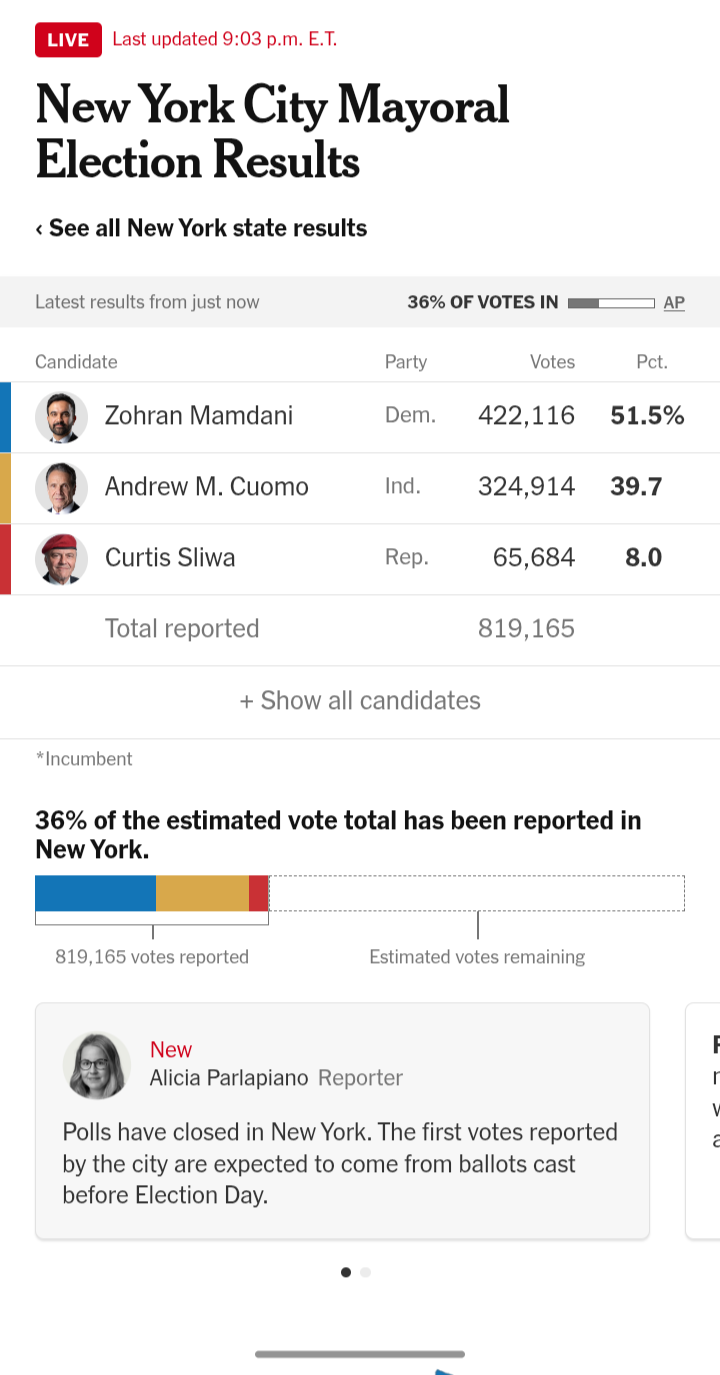Open the AP source link

[x=674, y=302]
